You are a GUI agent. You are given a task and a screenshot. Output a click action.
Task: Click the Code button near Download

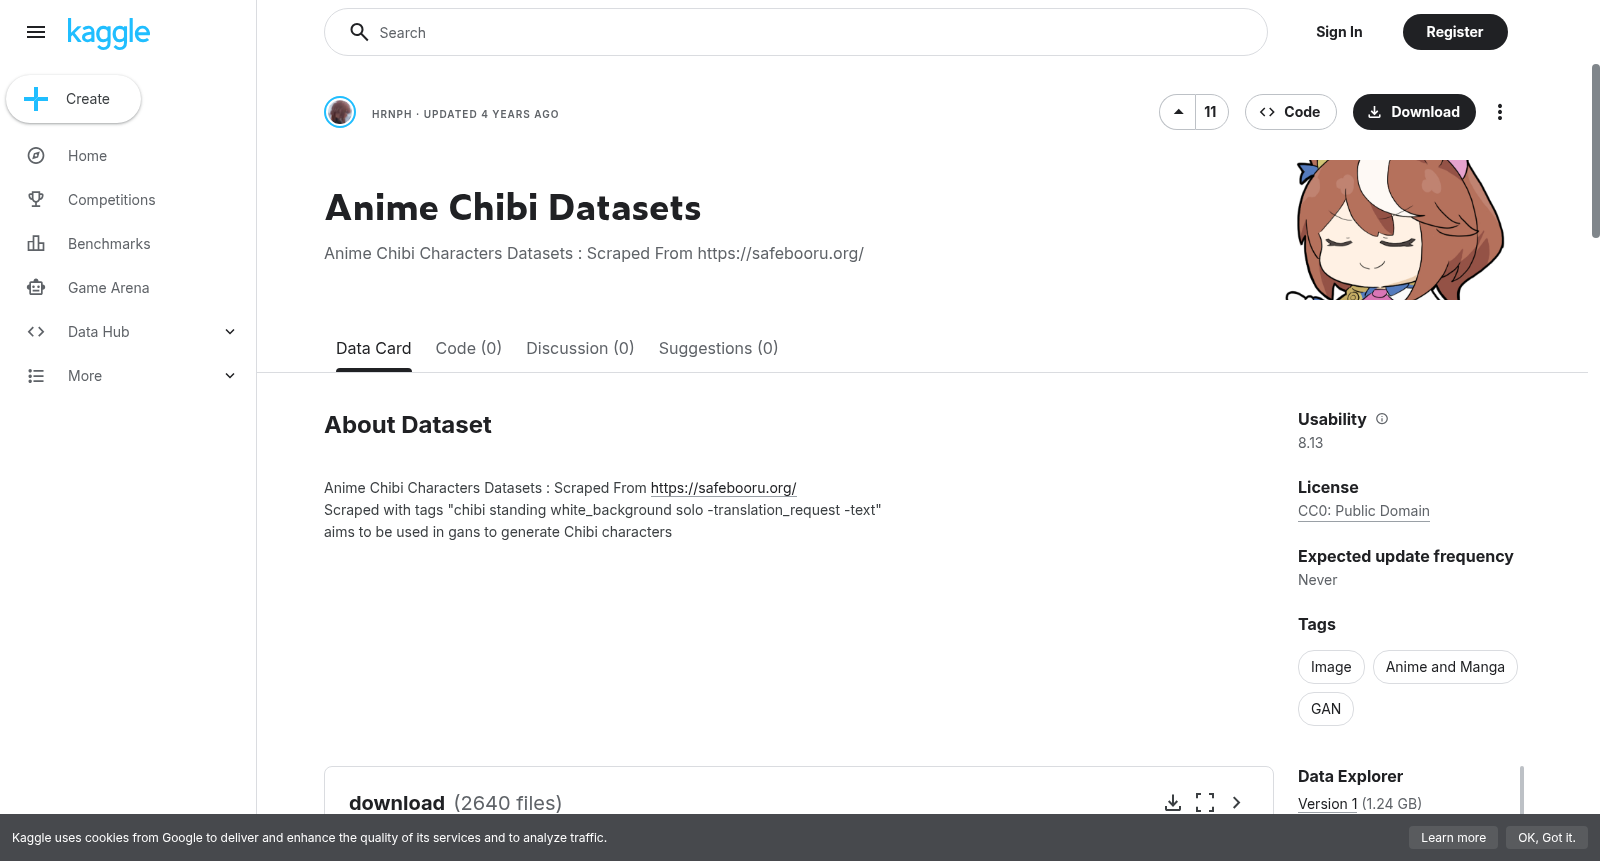pos(1291,112)
